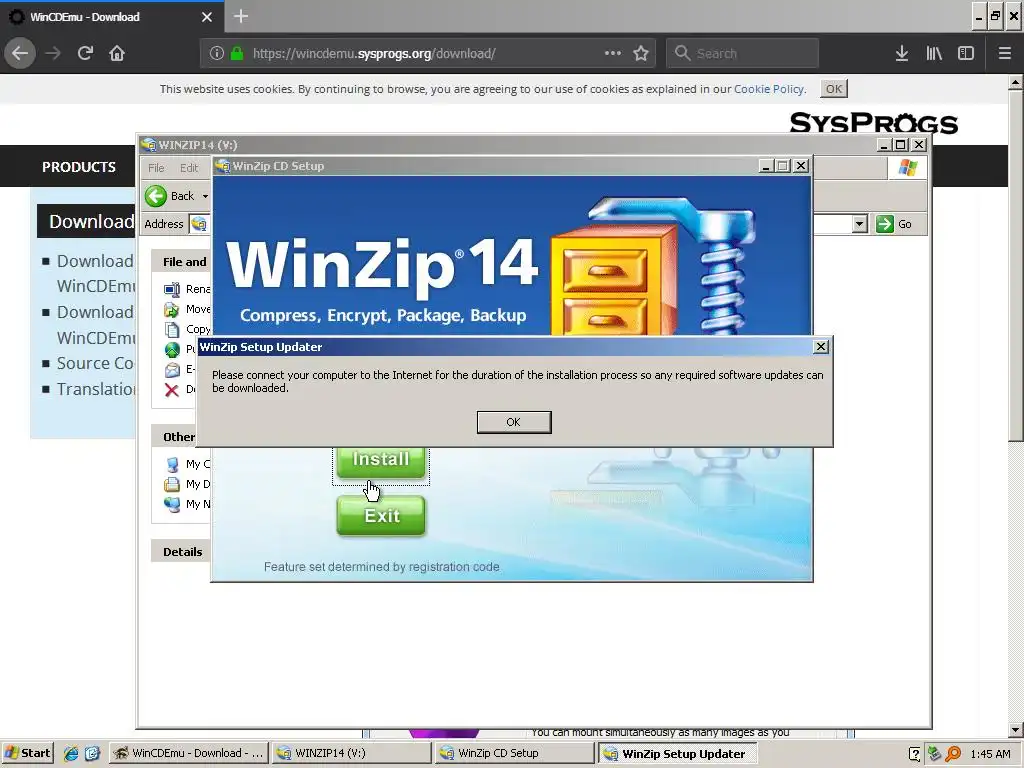This screenshot has height=768, width=1024.
Task: Close the WinZip Setup Updater dialog
Action: (x=821, y=347)
